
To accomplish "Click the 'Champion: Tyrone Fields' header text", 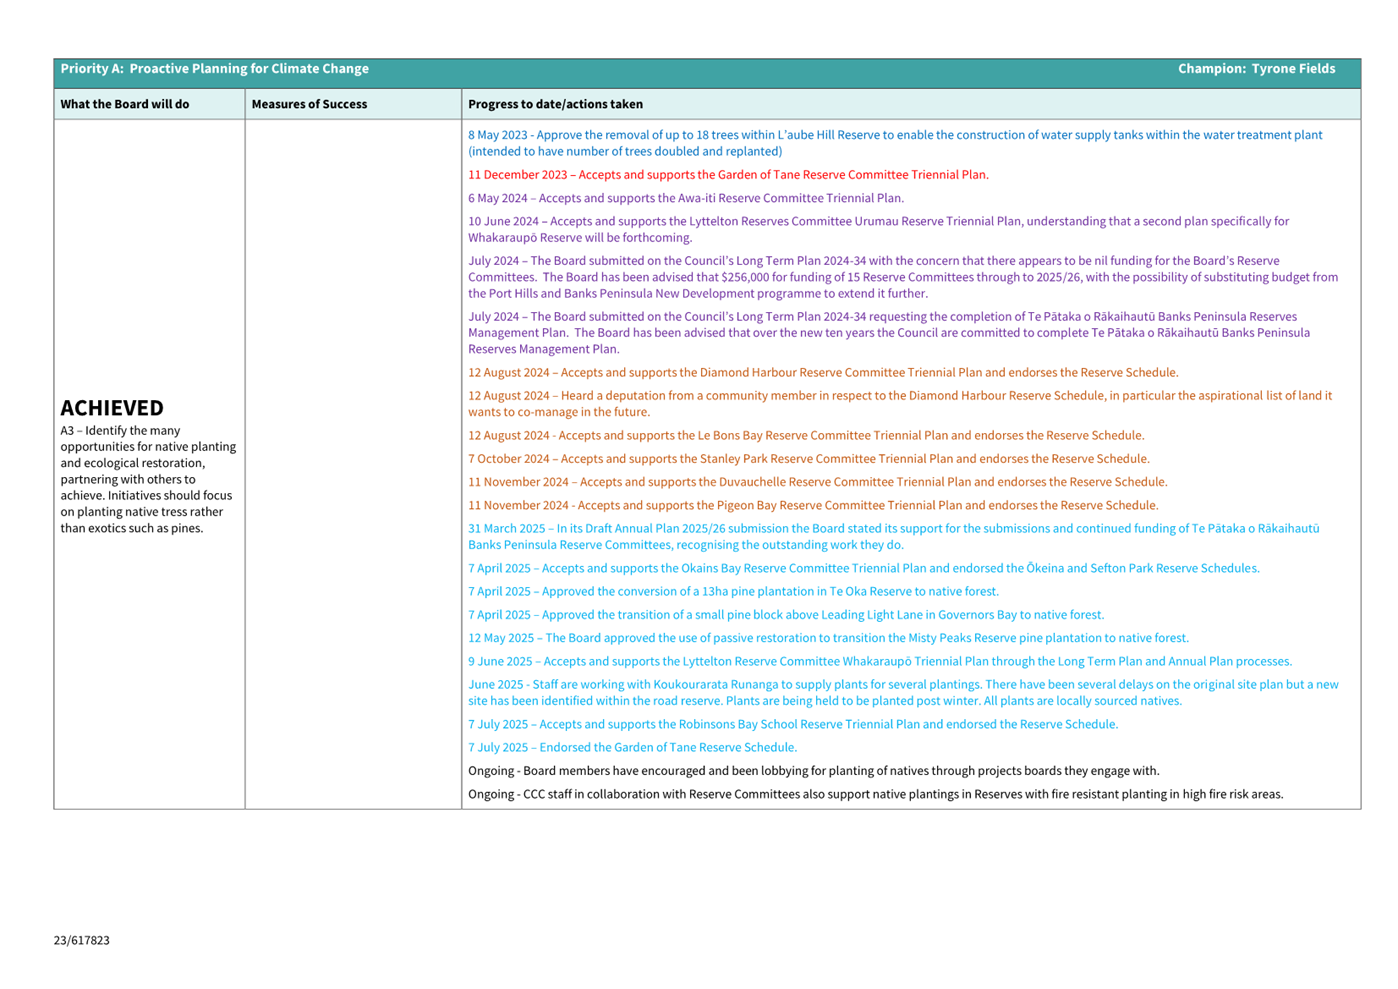I will (x=1255, y=69).
